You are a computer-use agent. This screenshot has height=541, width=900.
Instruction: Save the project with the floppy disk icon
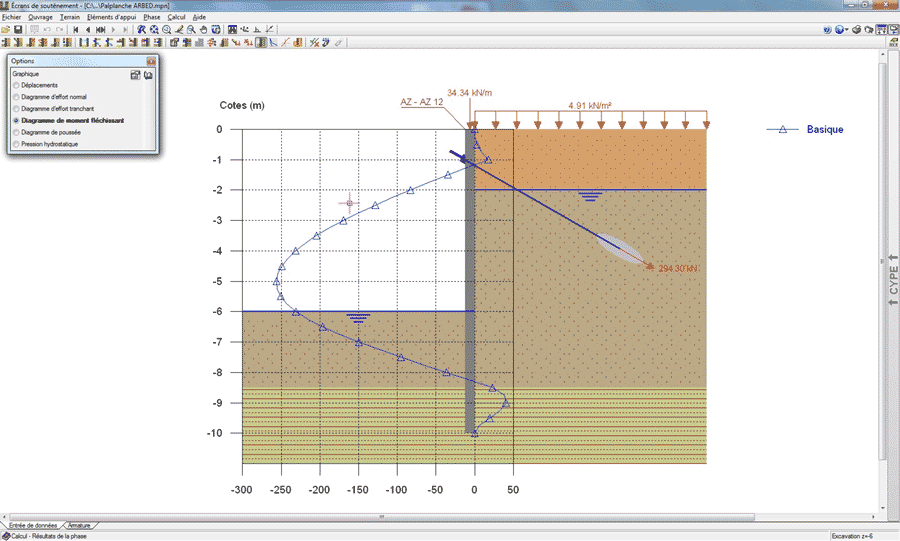click(x=18, y=29)
